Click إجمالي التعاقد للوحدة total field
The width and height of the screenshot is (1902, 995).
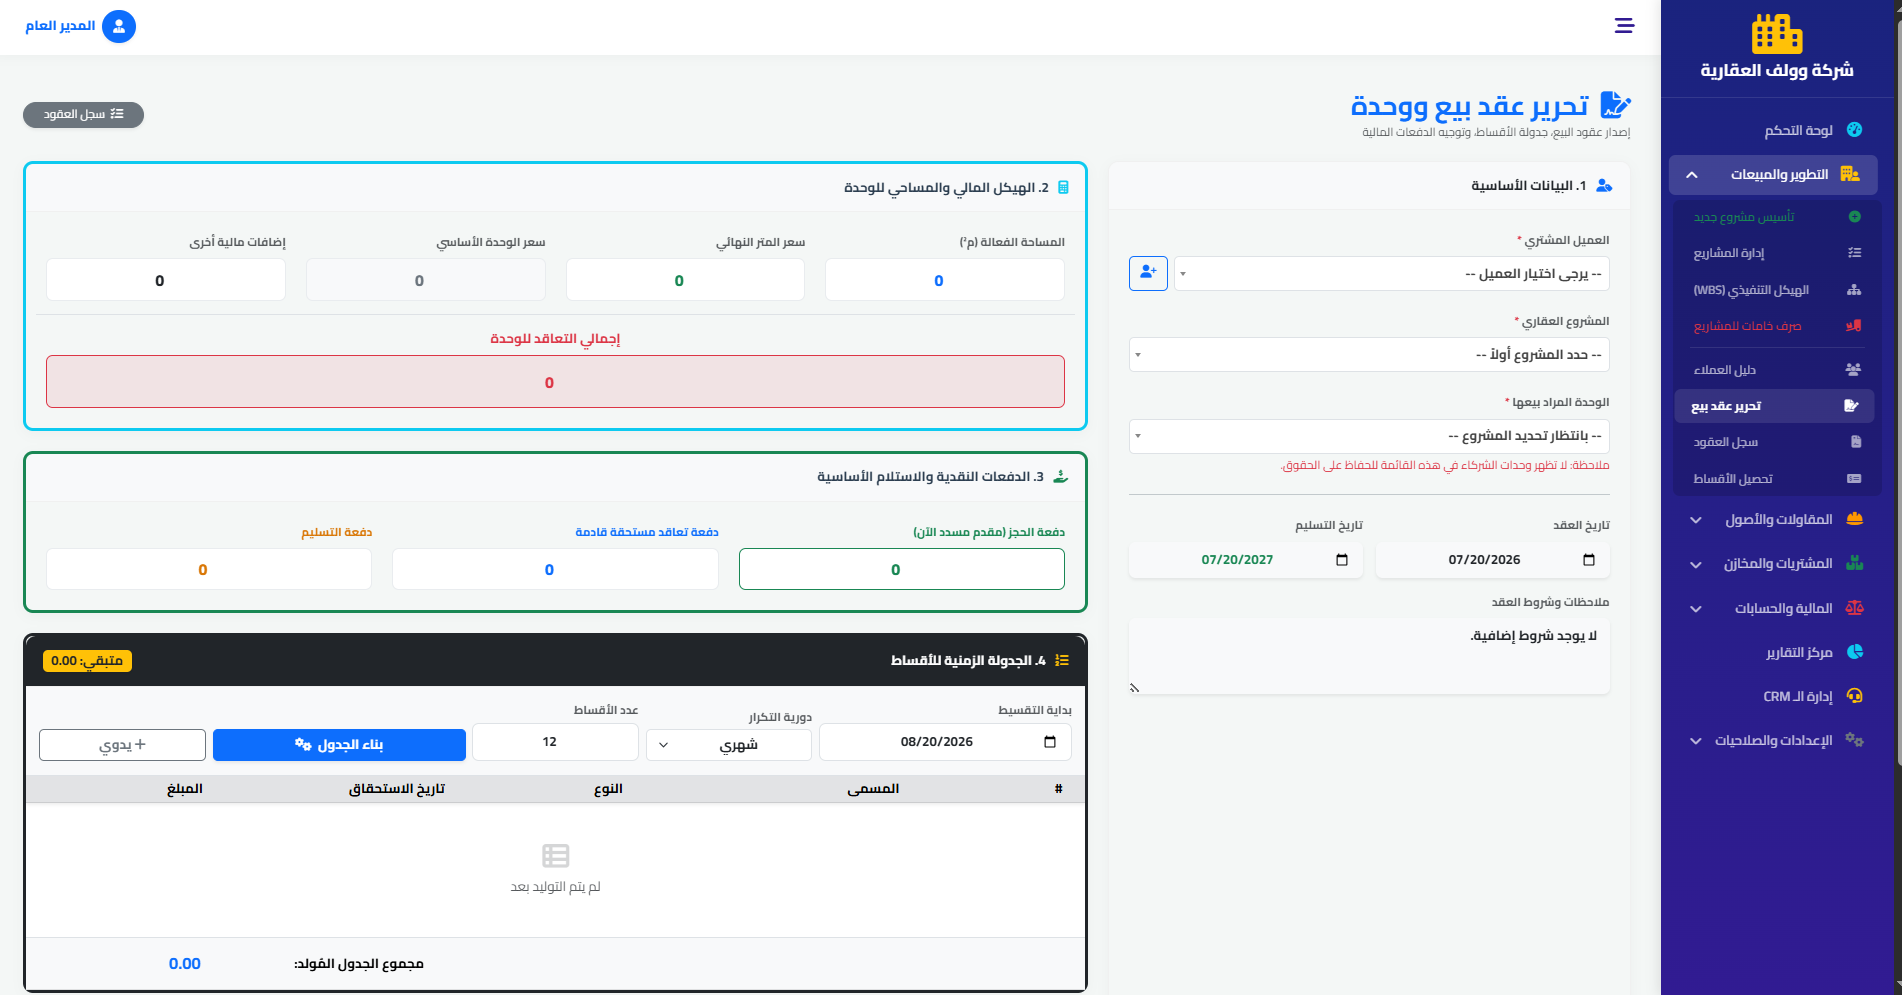(555, 382)
